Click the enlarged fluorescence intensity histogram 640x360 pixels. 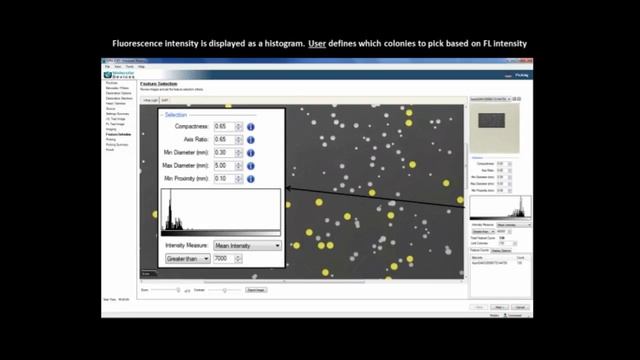221,212
